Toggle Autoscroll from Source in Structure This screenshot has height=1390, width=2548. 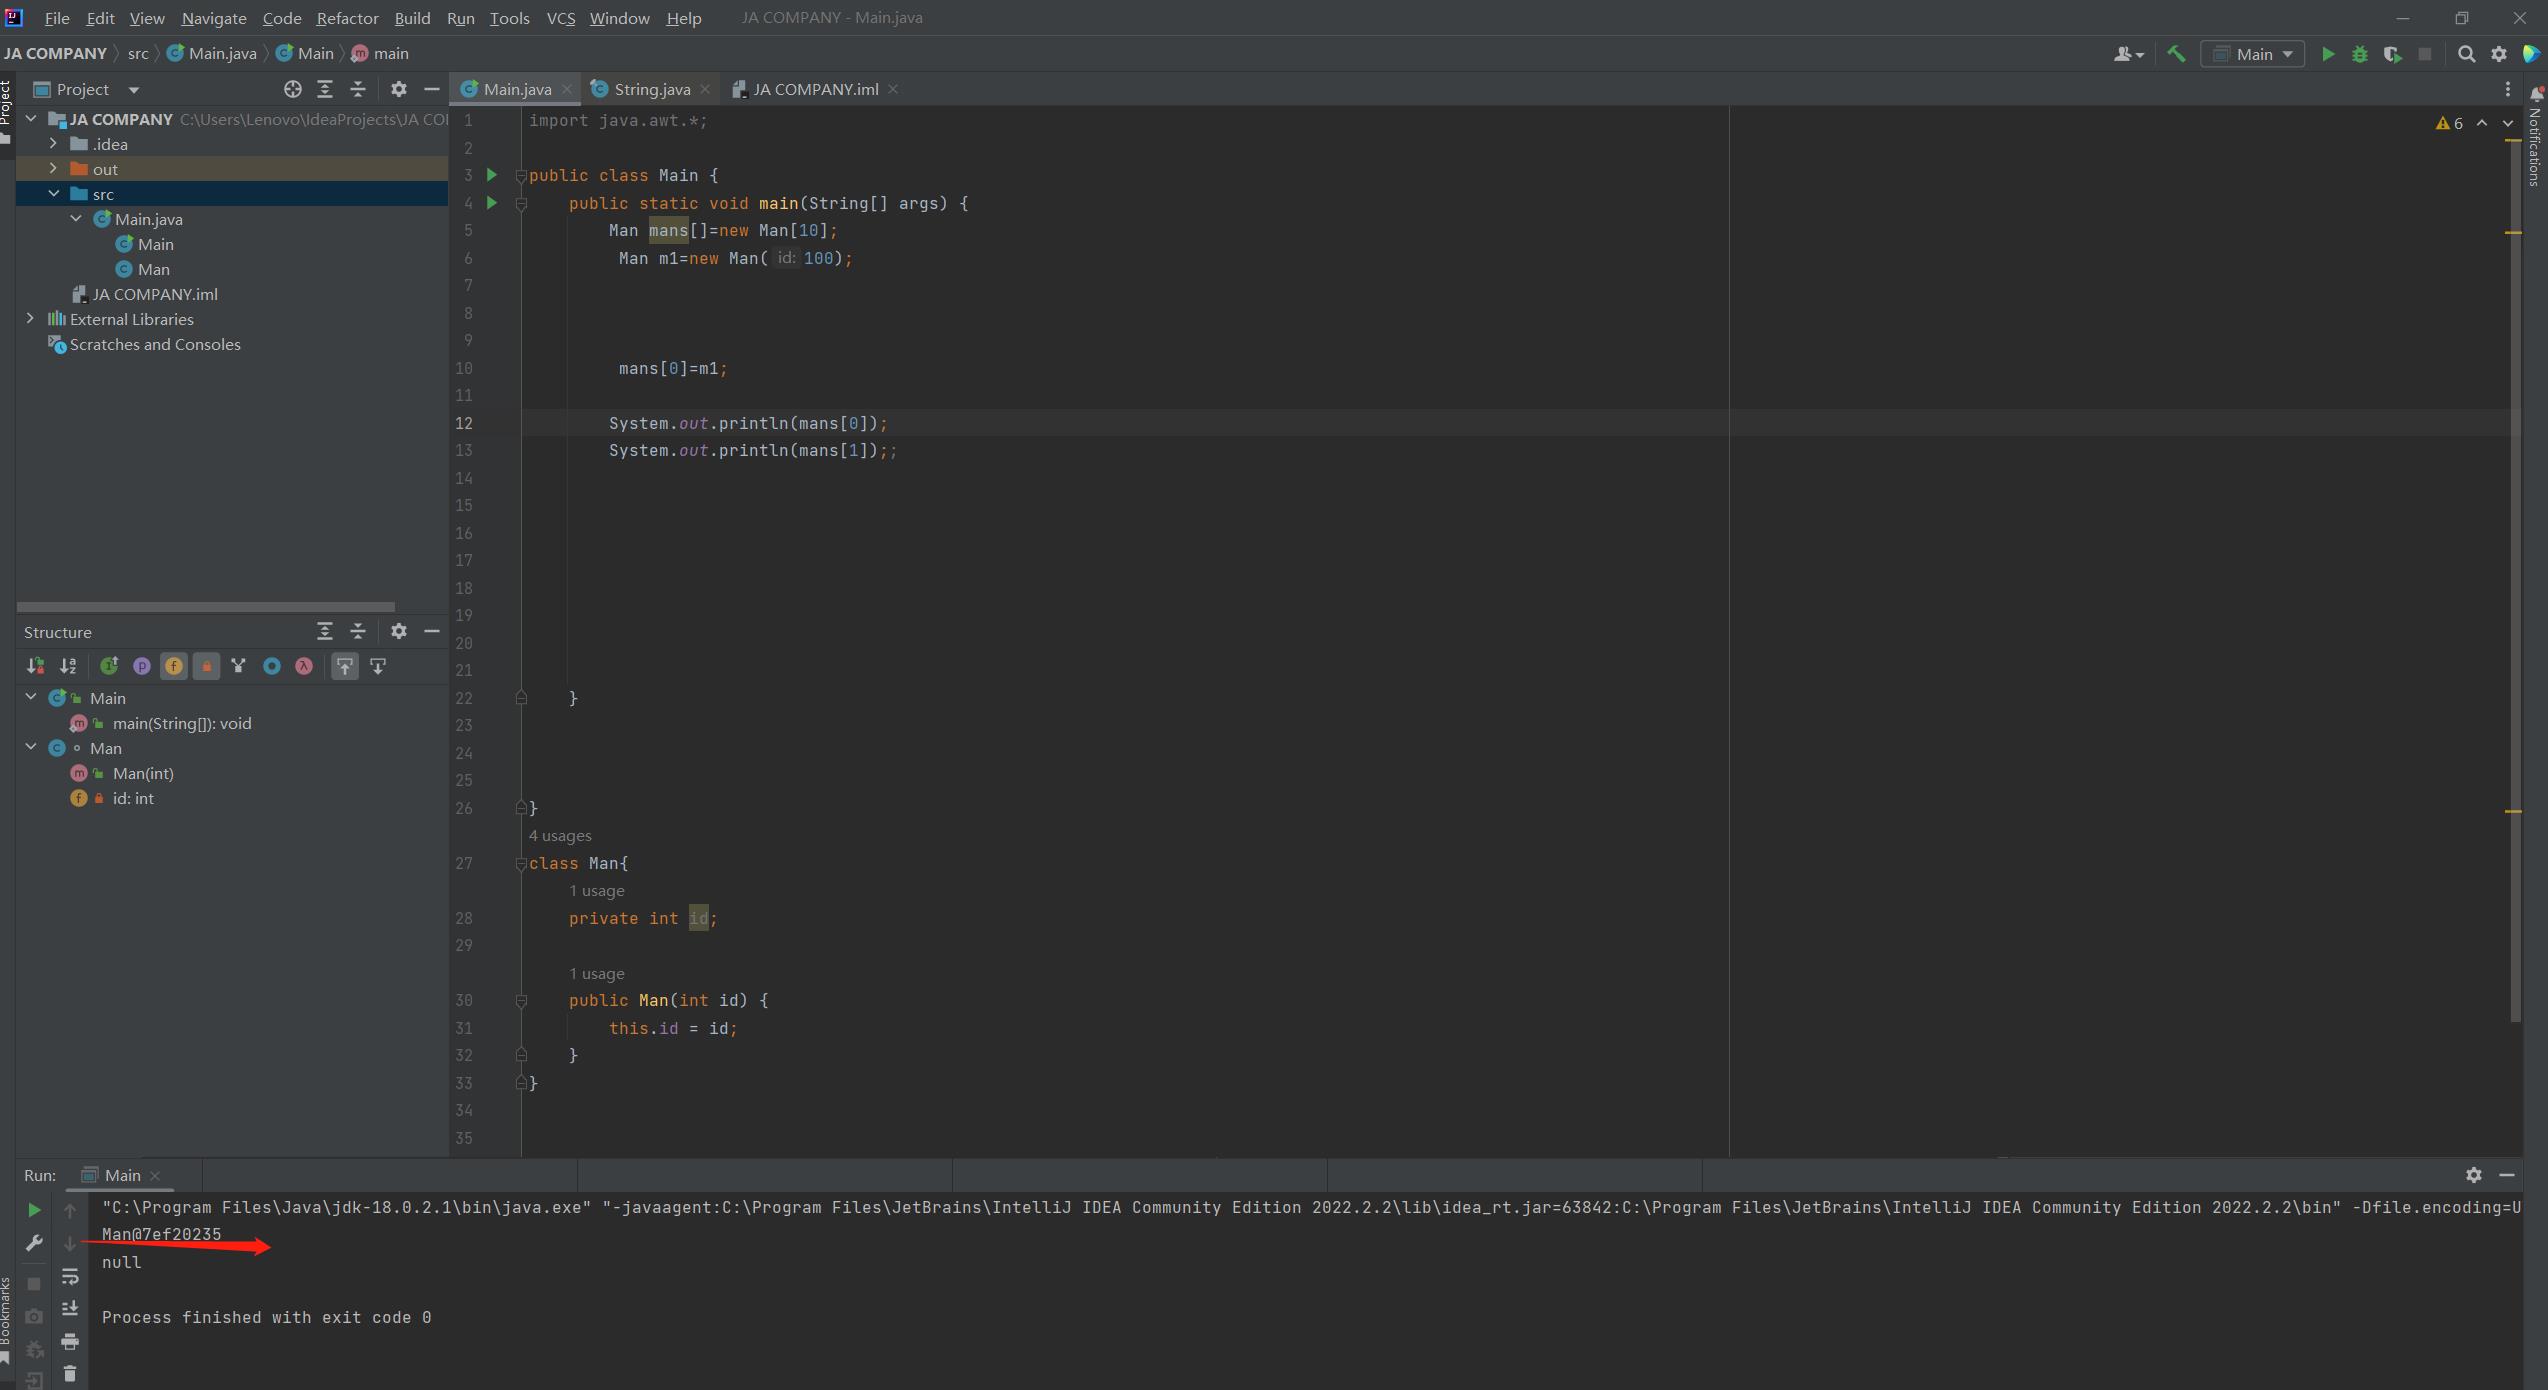[378, 666]
